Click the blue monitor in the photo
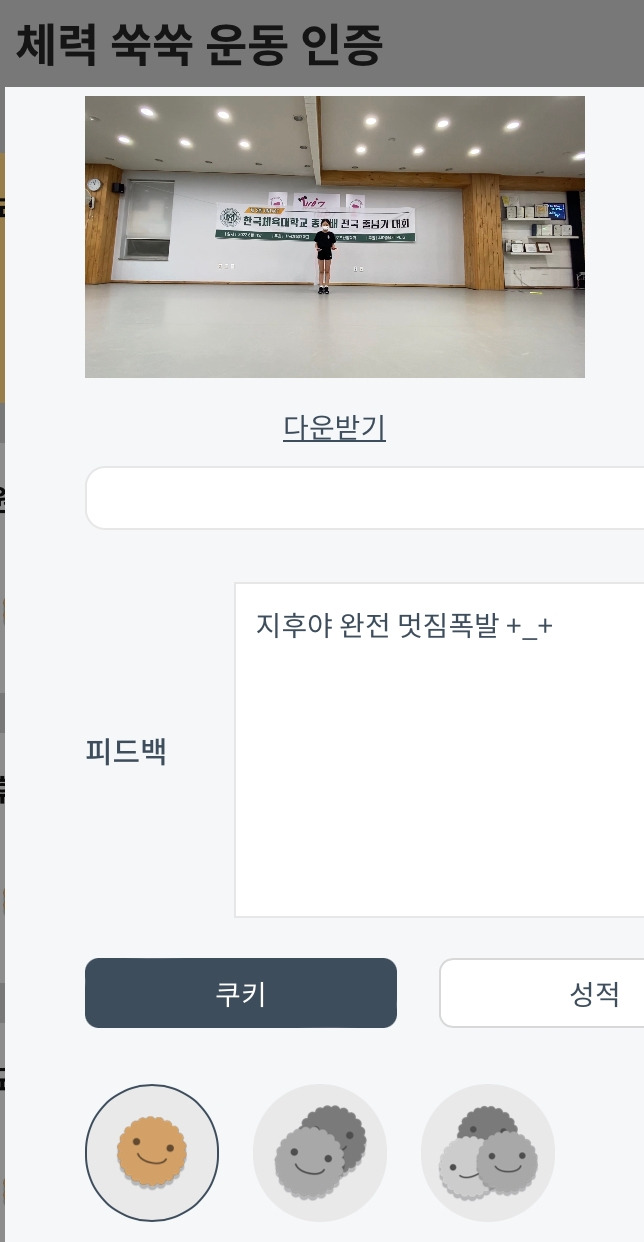This screenshot has height=1242, width=644. tap(555, 211)
